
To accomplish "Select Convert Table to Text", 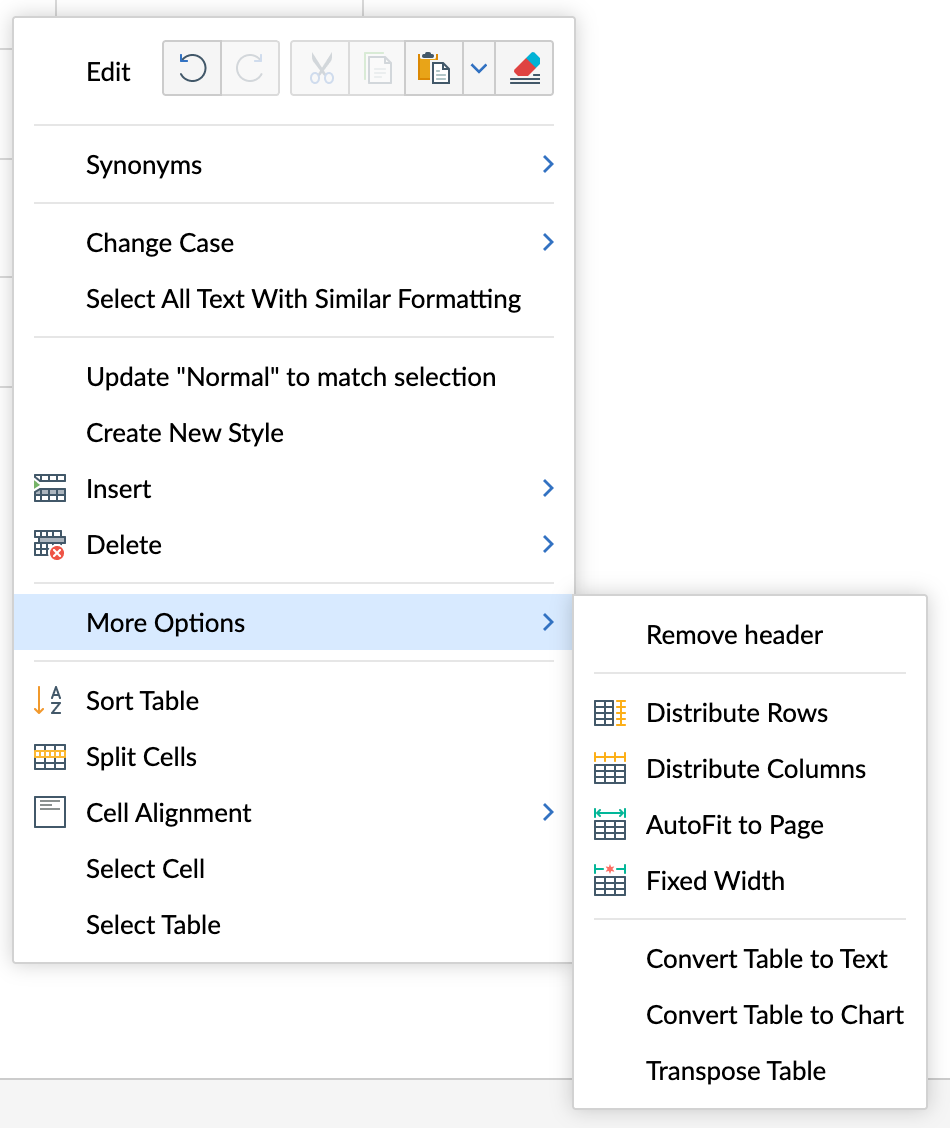I will coord(767,959).
